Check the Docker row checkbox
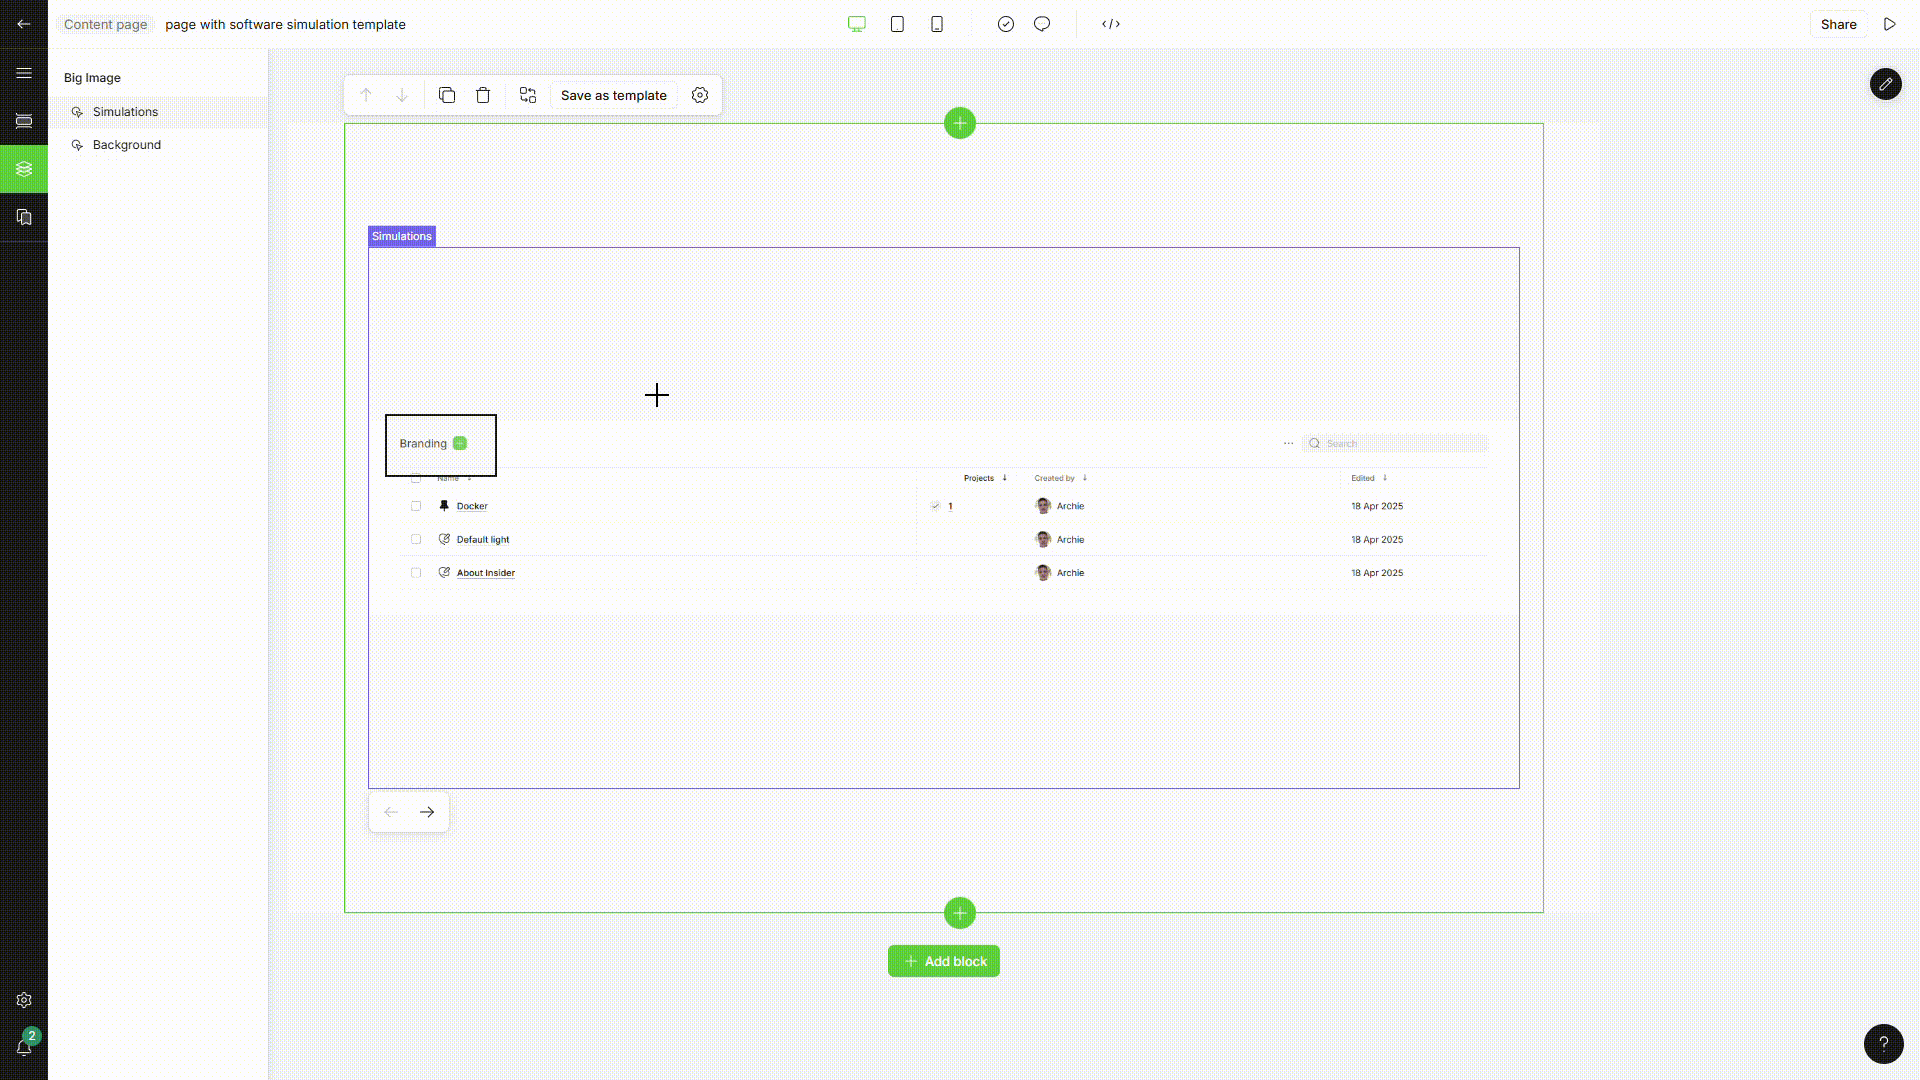This screenshot has width=1920, height=1080. tap(416, 506)
